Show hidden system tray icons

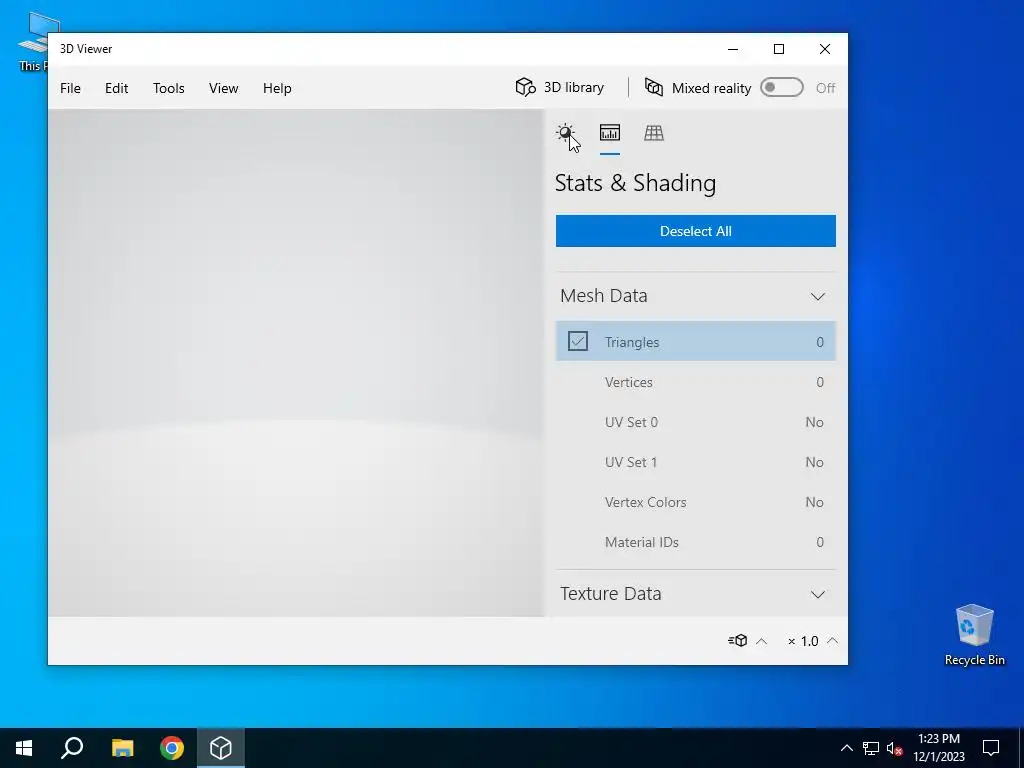click(x=846, y=748)
